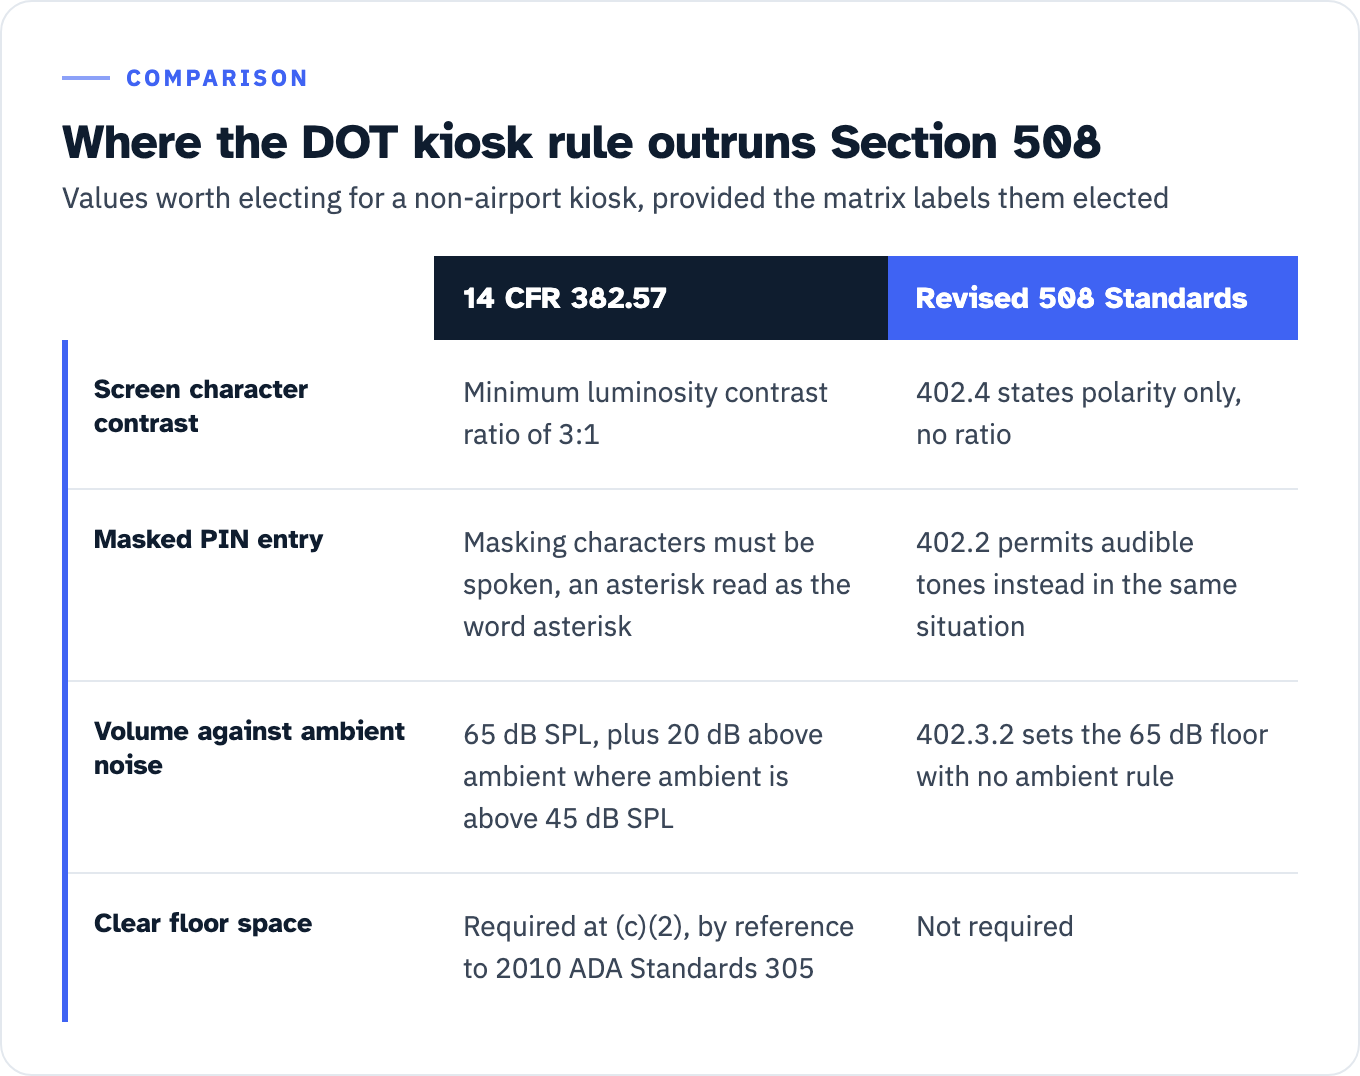This screenshot has width=1360, height=1076.
Task: Click the blue vertical bar left of table
Action: point(65,681)
